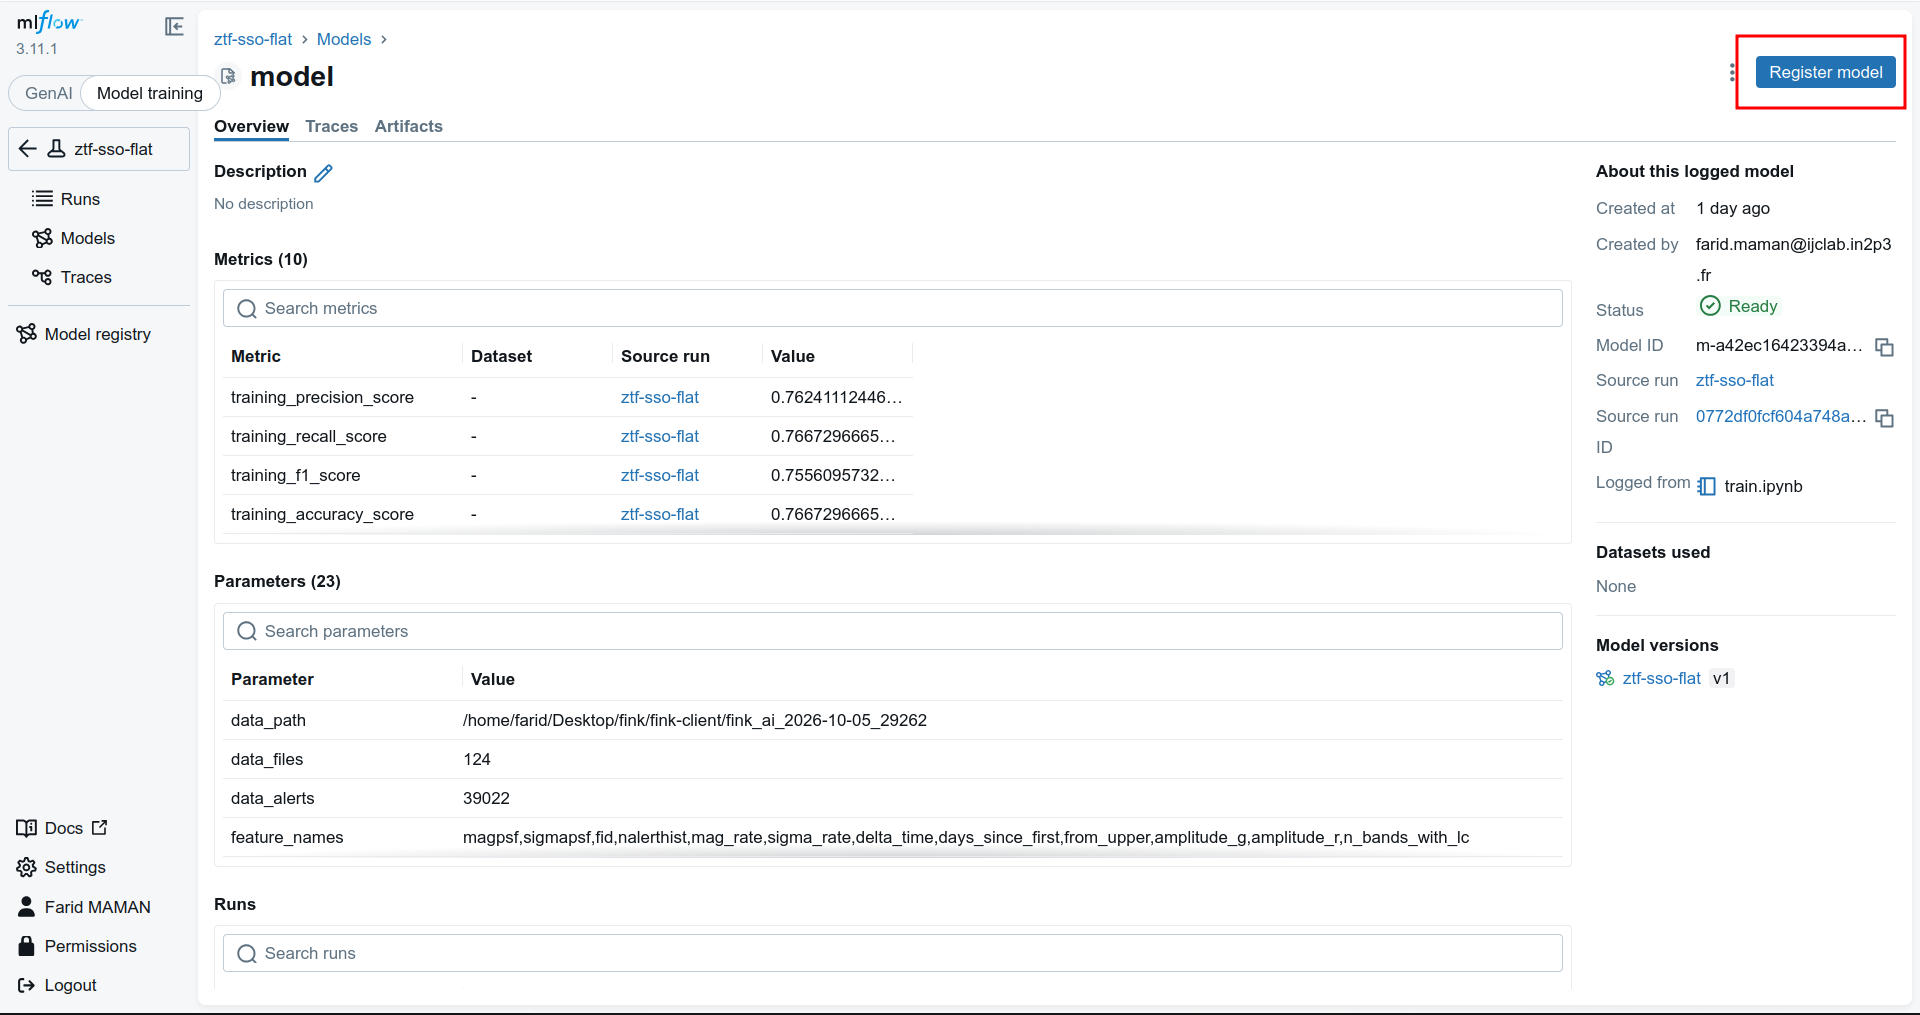Open the three-dot overflow menu

coord(1732,72)
